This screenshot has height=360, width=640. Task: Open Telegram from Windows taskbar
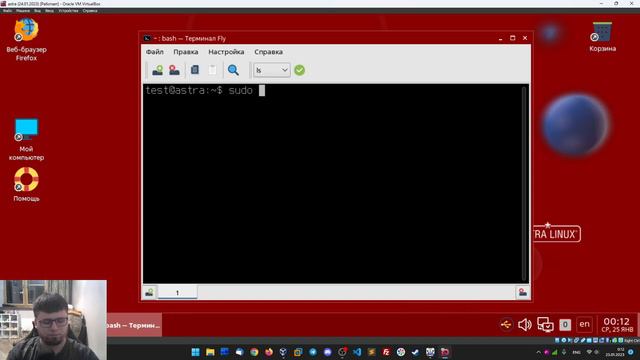(313, 352)
